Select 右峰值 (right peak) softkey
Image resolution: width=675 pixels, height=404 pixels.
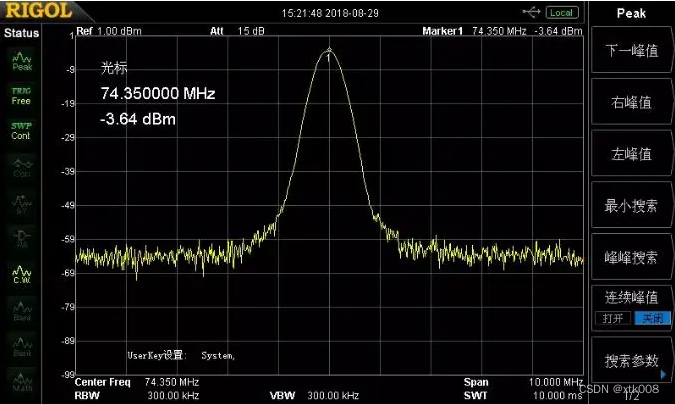click(x=631, y=102)
